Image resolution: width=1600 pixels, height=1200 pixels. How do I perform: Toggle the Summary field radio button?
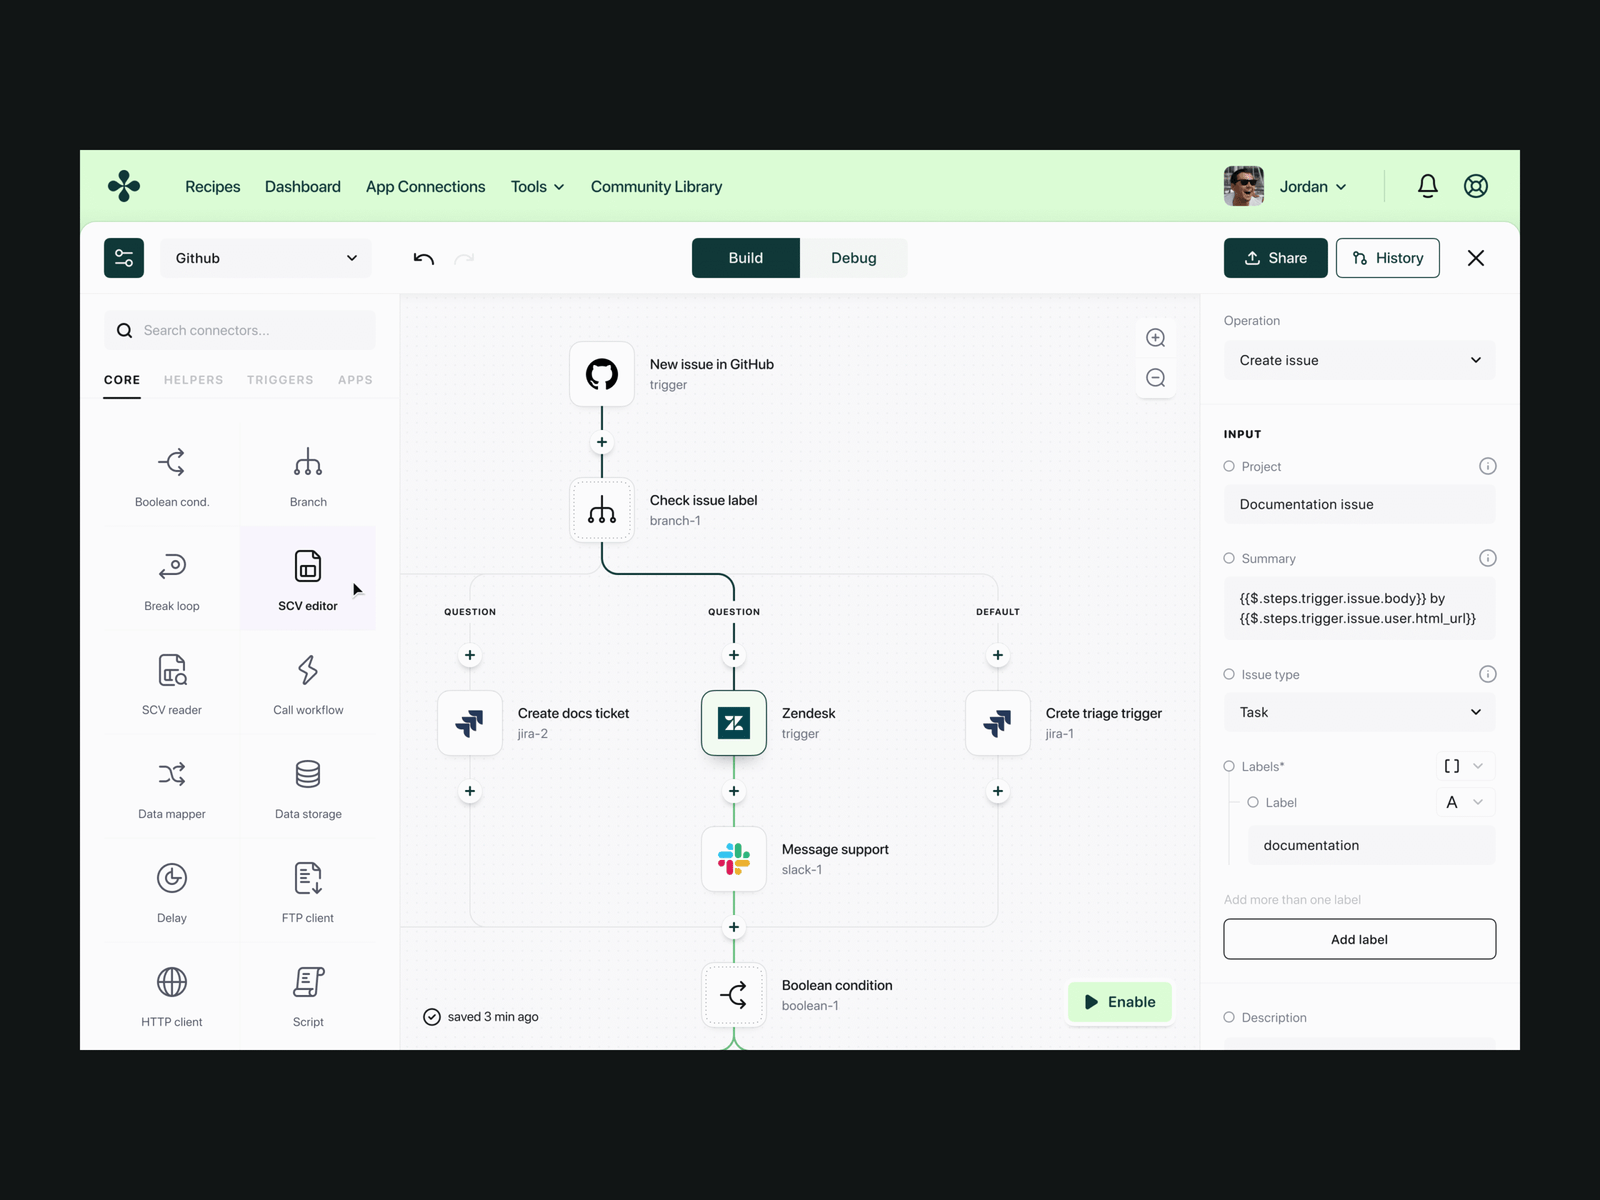coord(1229,558)
